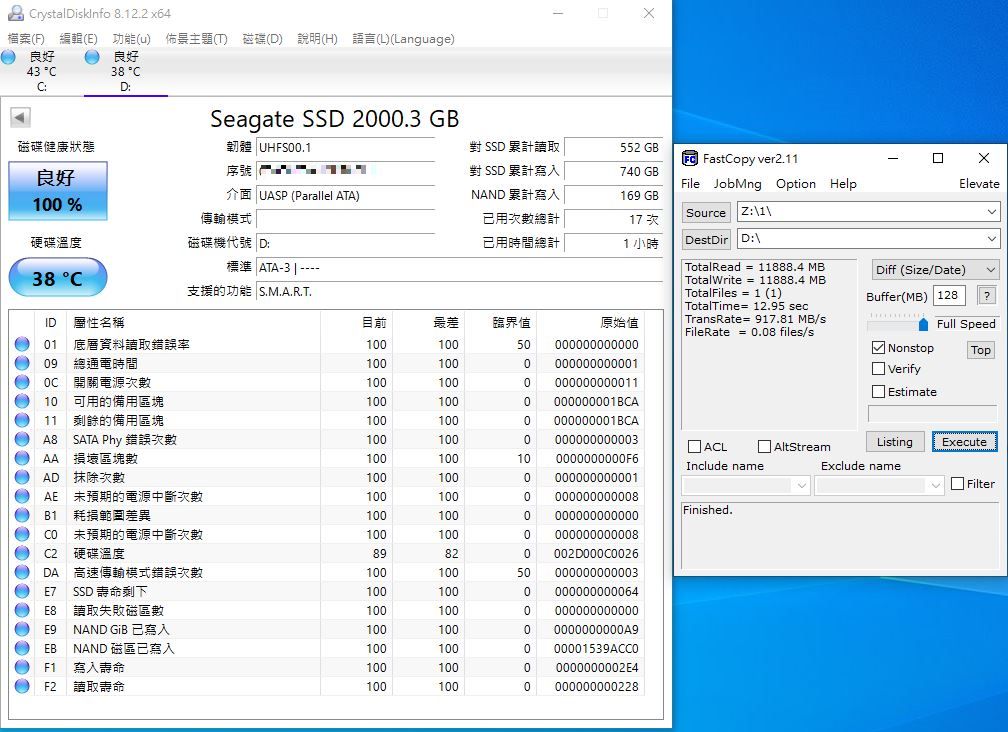Screen dimensions: 1008x732
Task: Click the Elevate link in FastCopy
Action: [x=979, y=184]
